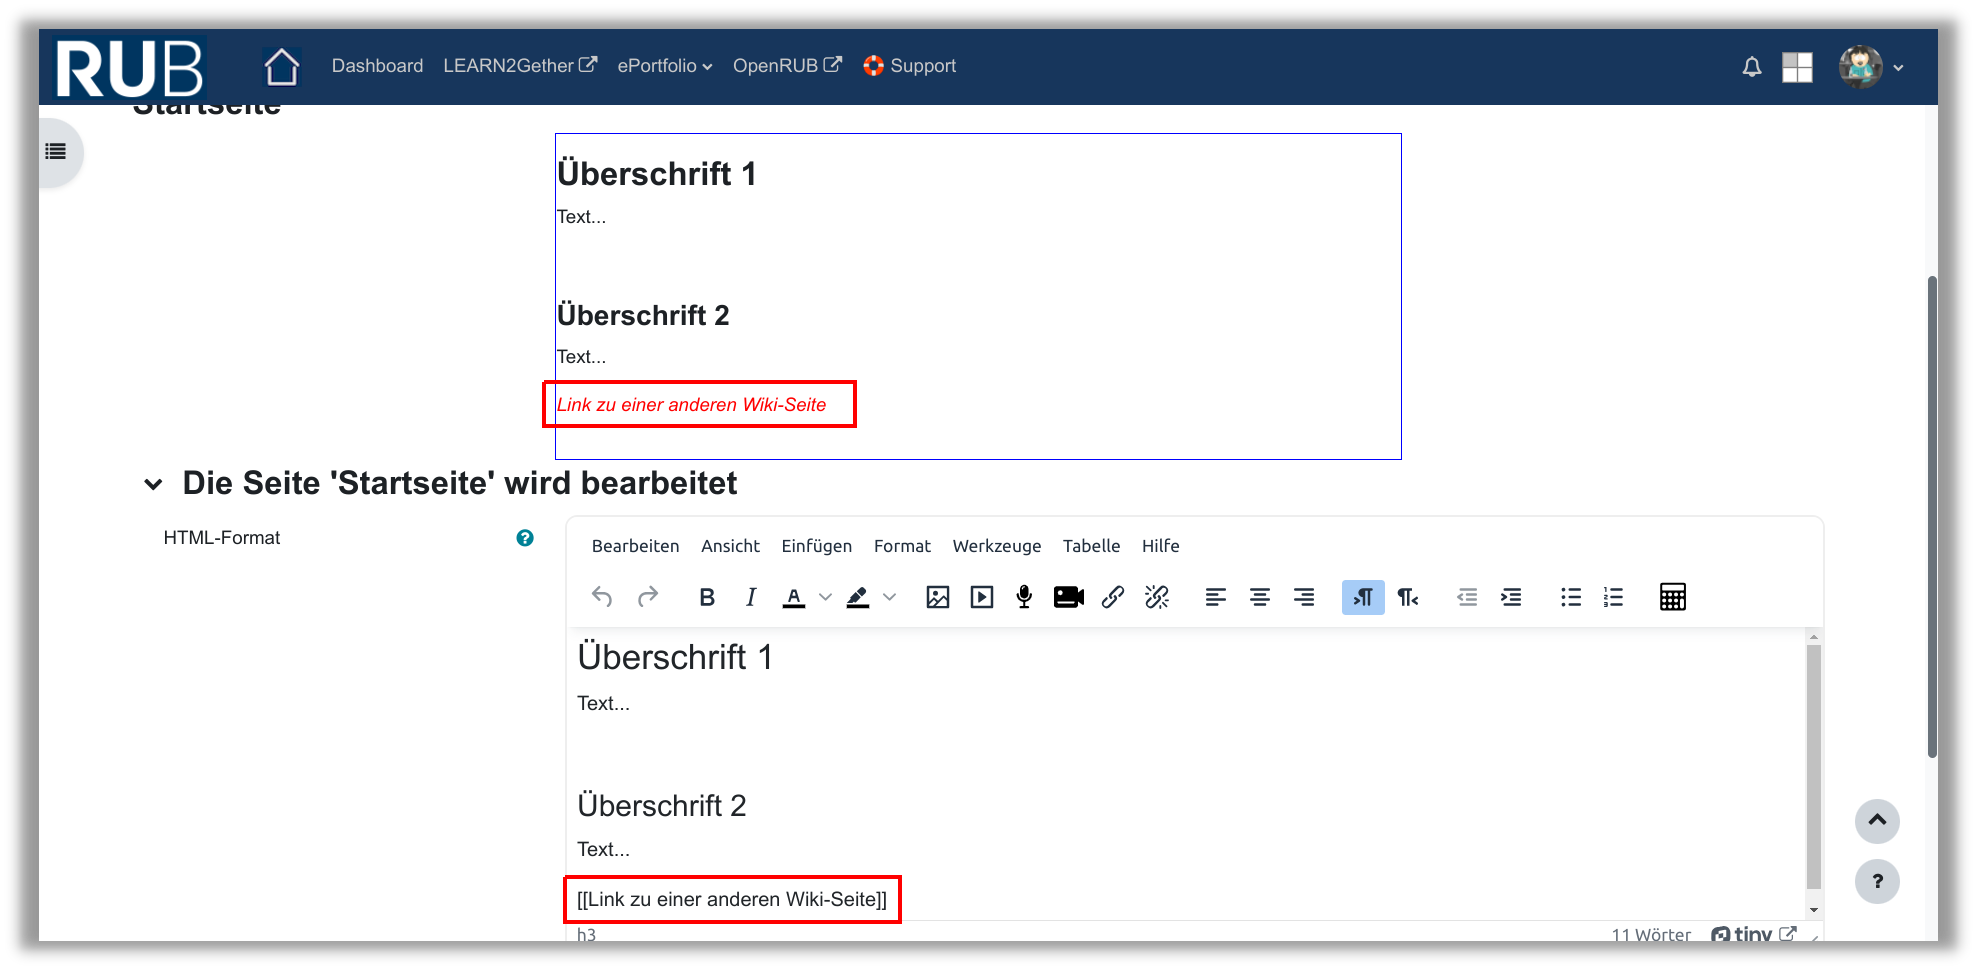Open the notifications bell
The width and height of the screenshot is (1979, 971).
coord(1751,67)
